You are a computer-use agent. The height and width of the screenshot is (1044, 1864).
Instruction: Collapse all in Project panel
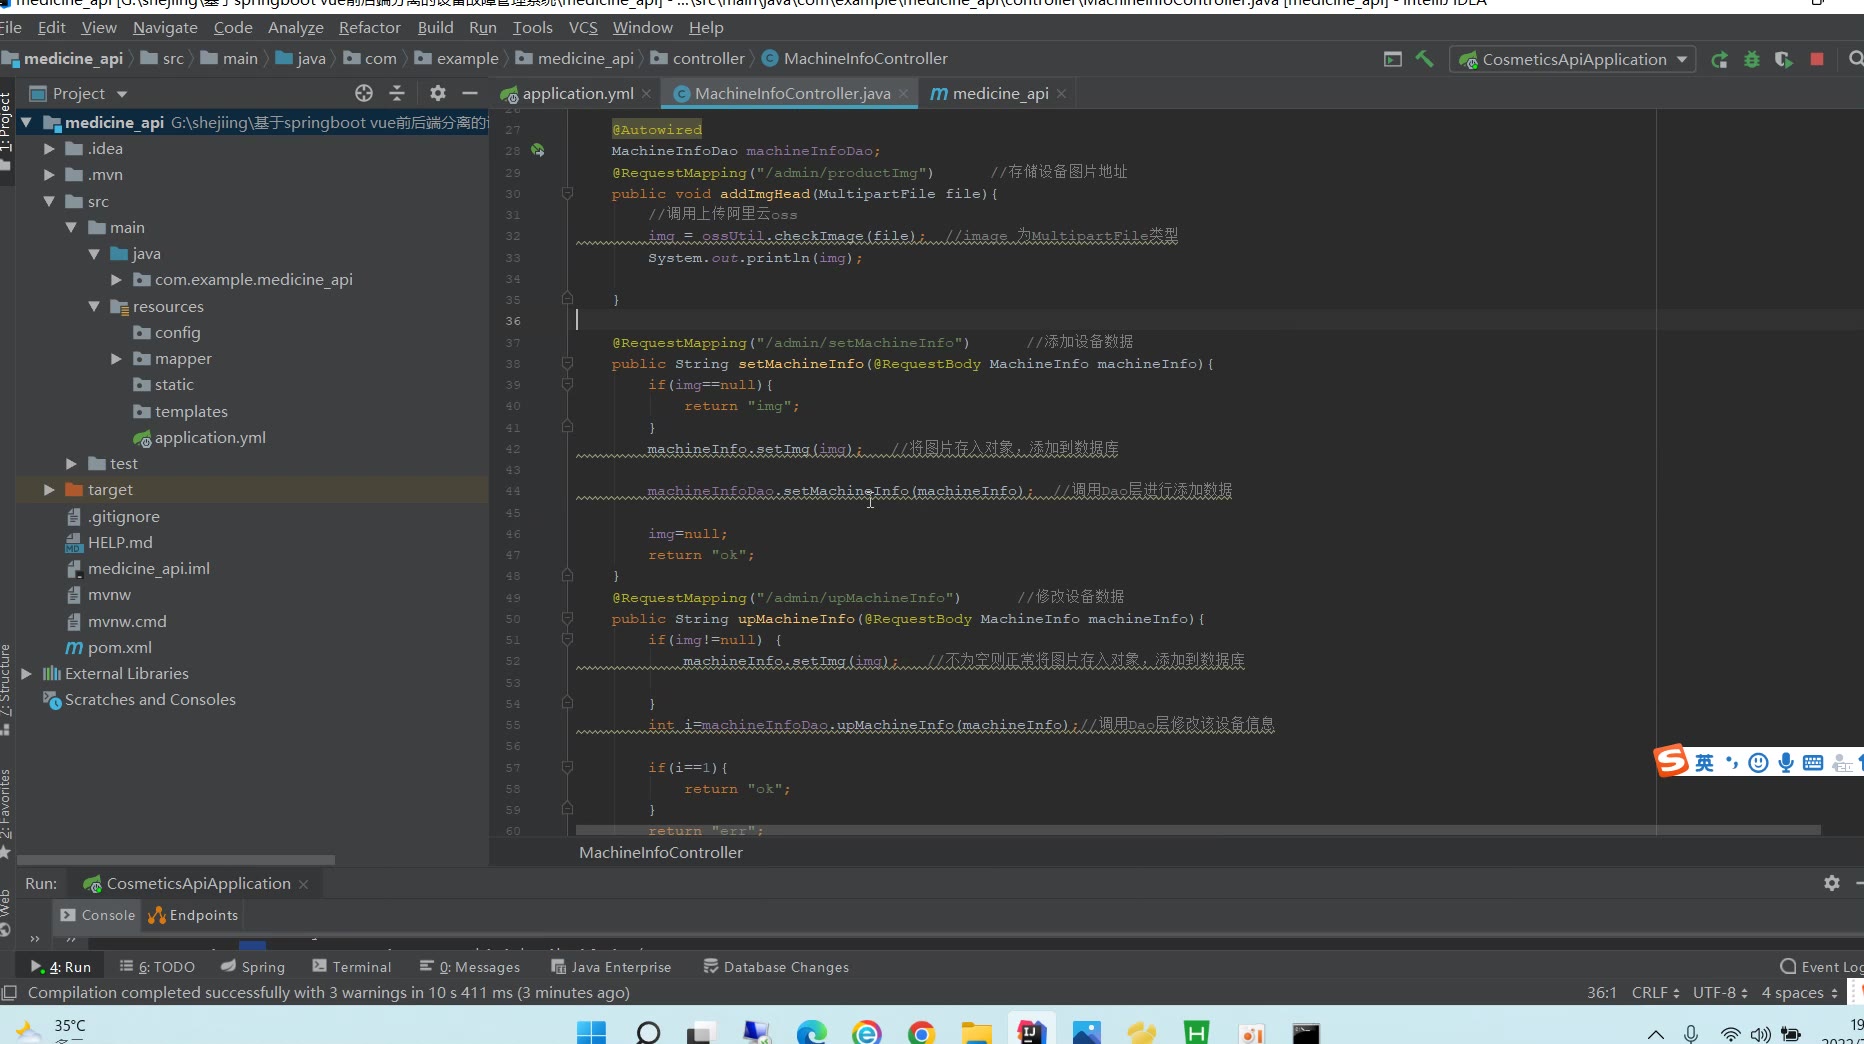397,93
